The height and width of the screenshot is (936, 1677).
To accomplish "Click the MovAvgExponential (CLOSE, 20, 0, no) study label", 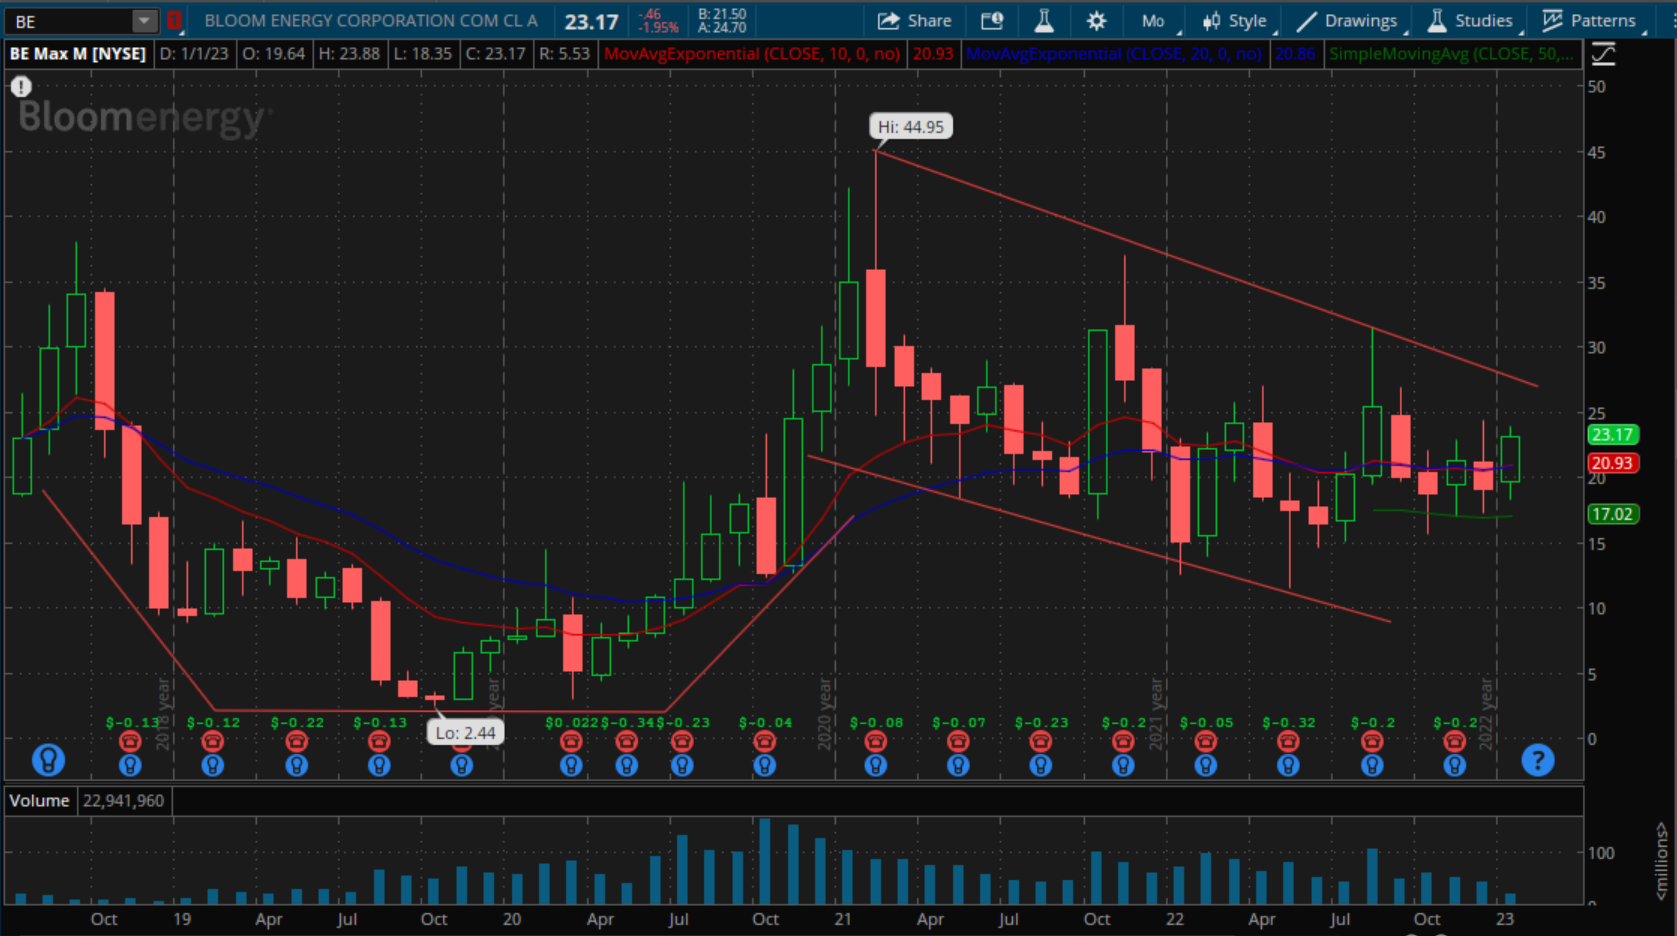I will (x=1115, y=54).
